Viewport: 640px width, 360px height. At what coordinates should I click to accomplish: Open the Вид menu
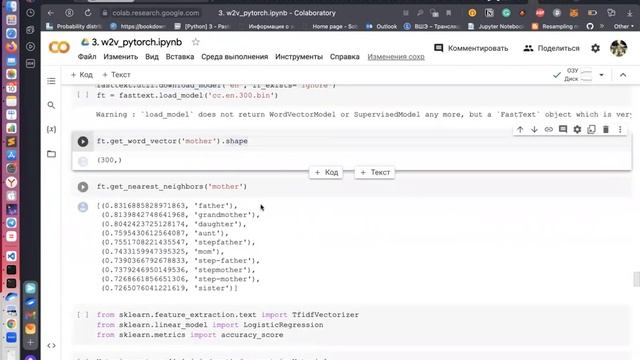click(152, 57)
